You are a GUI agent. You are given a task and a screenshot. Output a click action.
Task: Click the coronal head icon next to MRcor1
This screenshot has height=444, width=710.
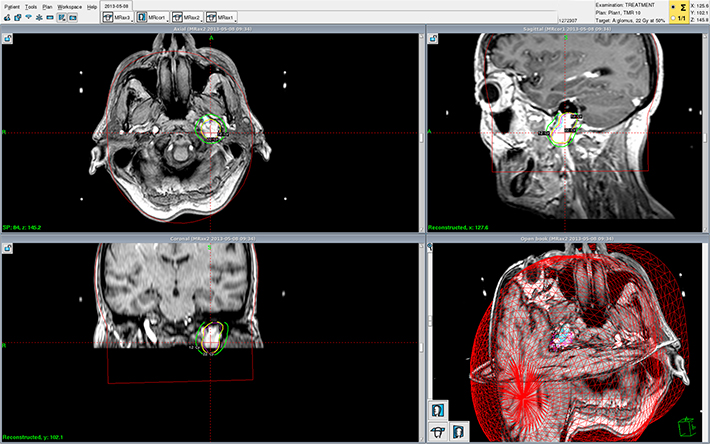tap(142, 18)
